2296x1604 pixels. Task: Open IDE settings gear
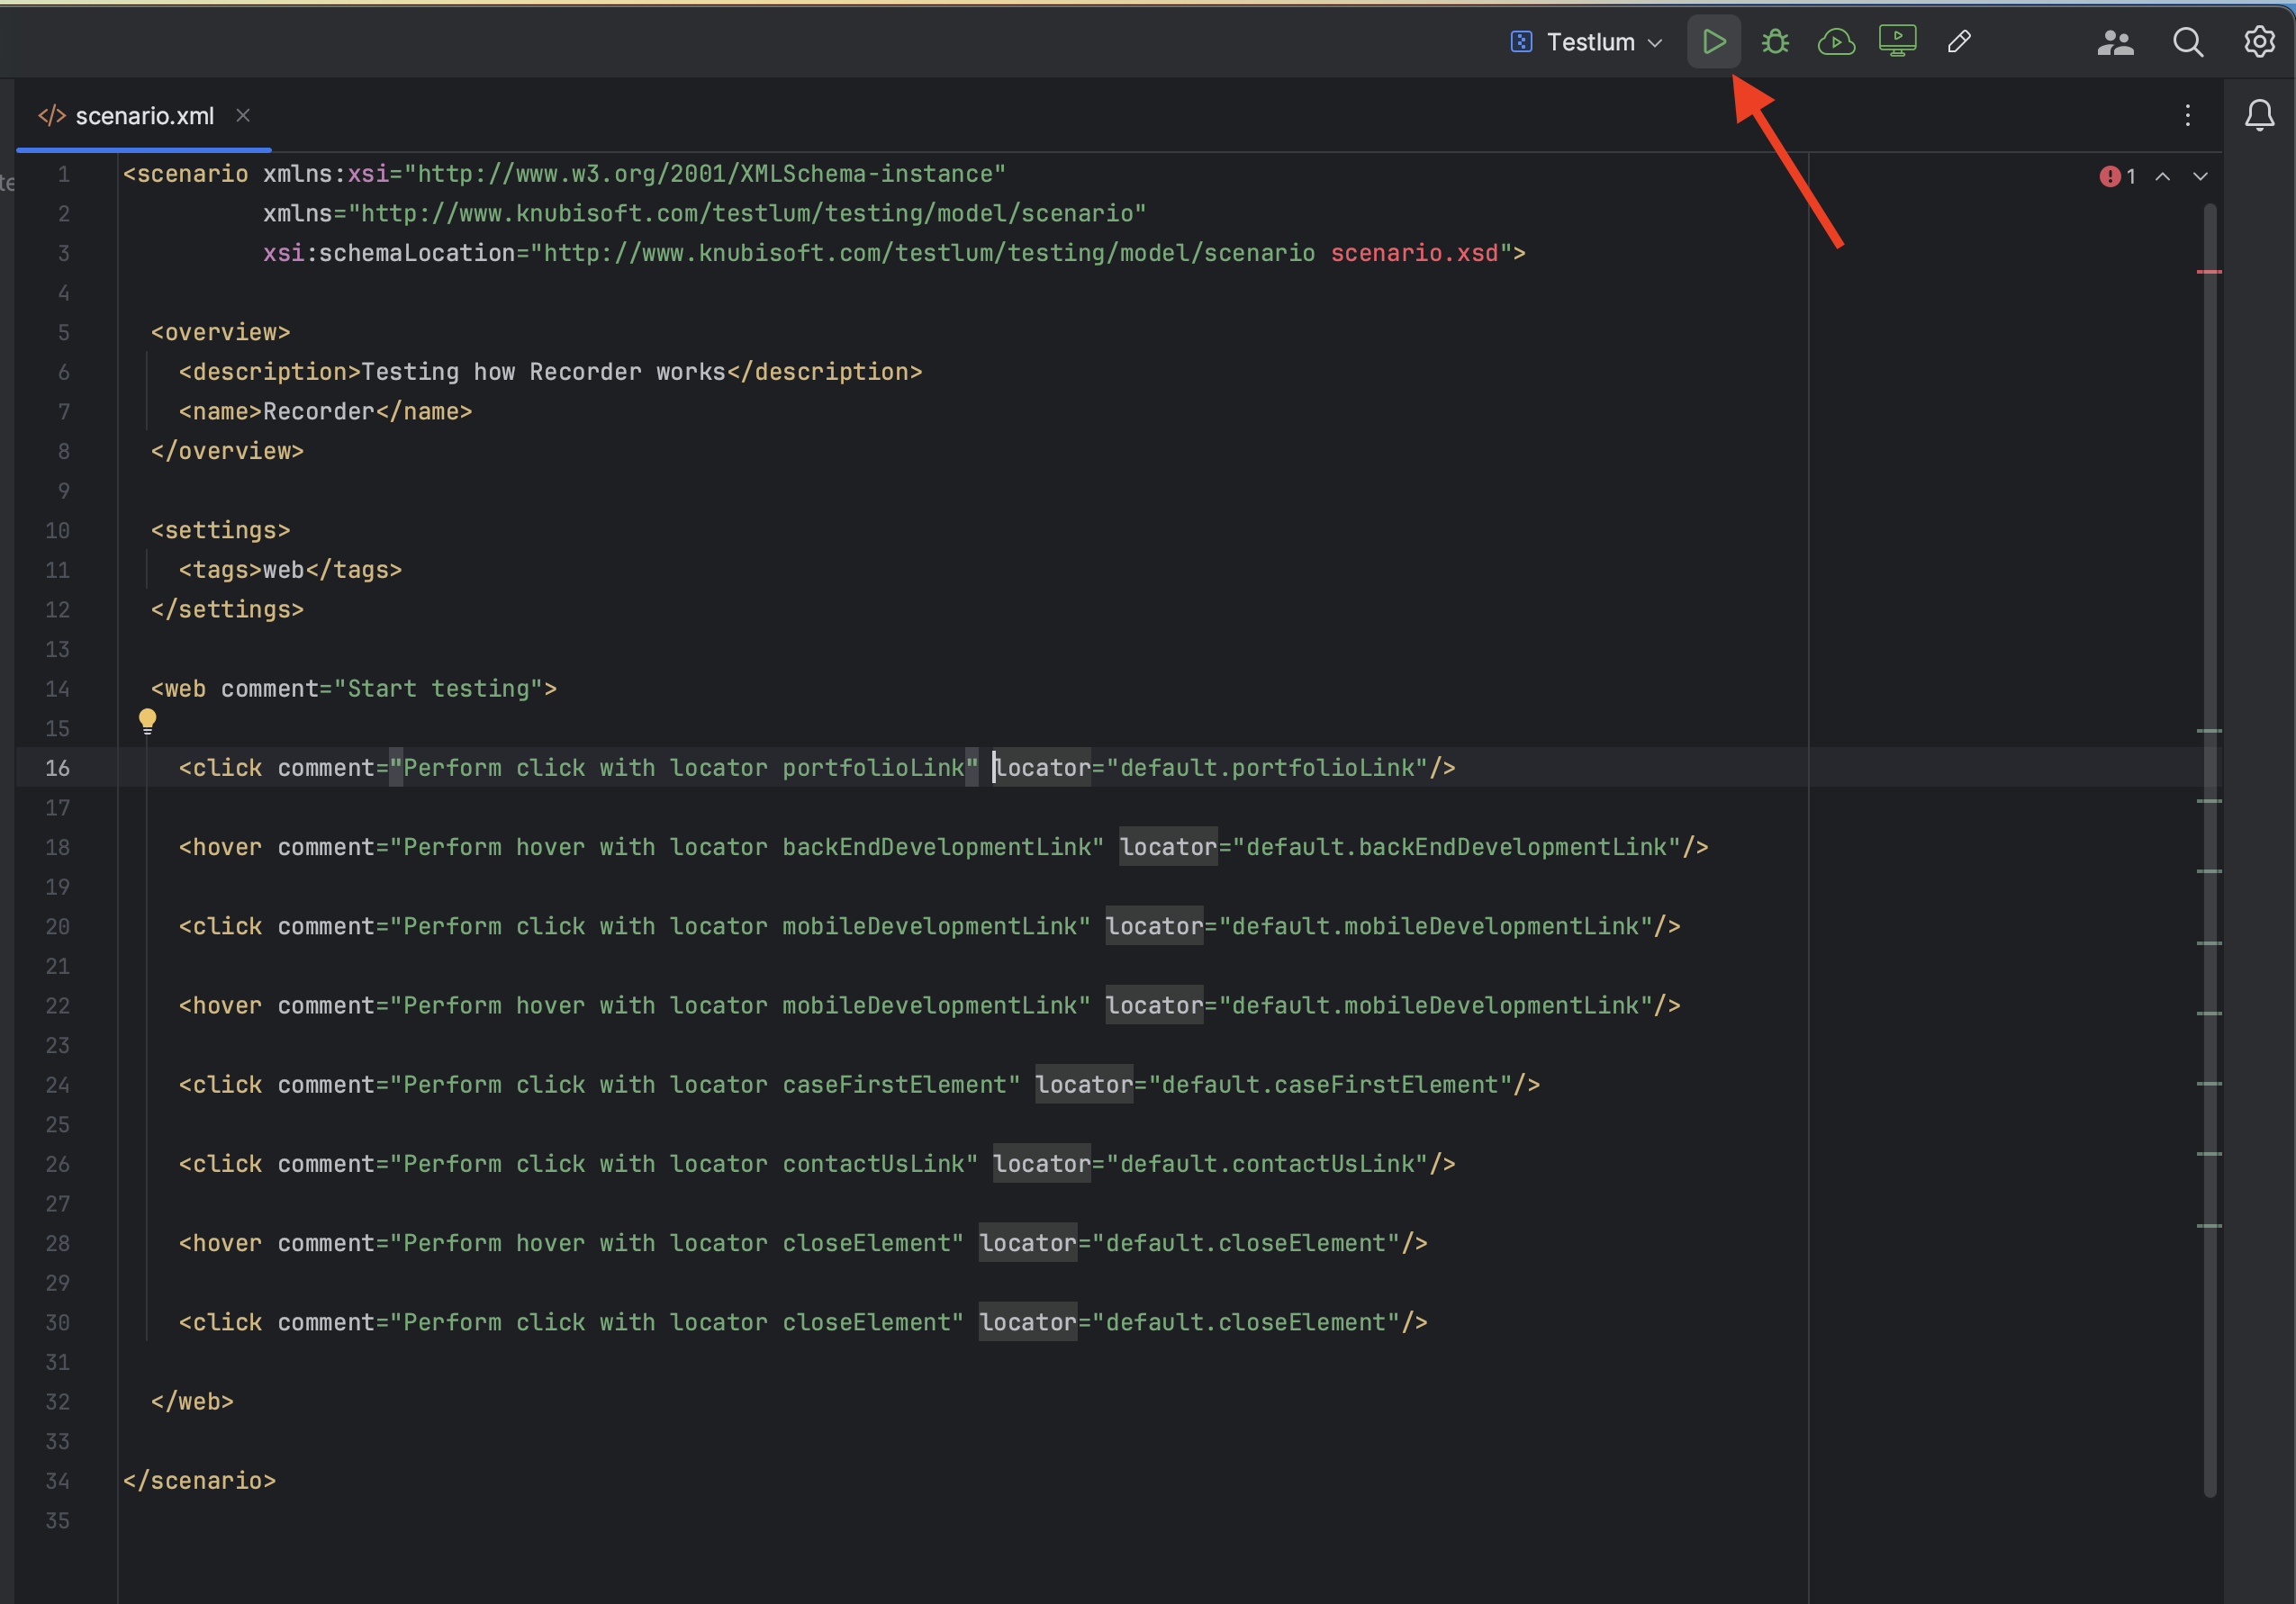coord(2259,42)
